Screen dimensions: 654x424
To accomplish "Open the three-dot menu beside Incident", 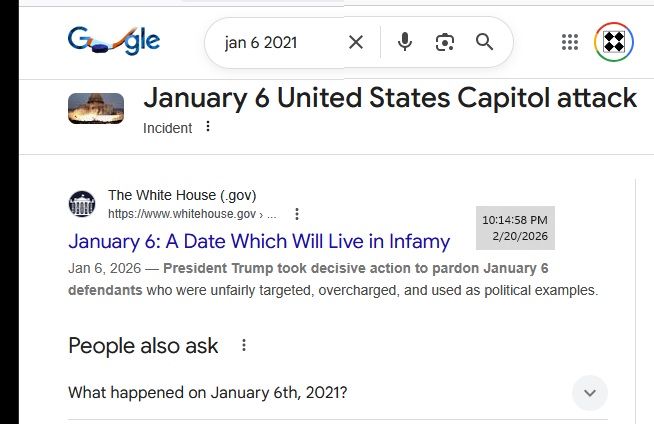I will pos(208,127).
